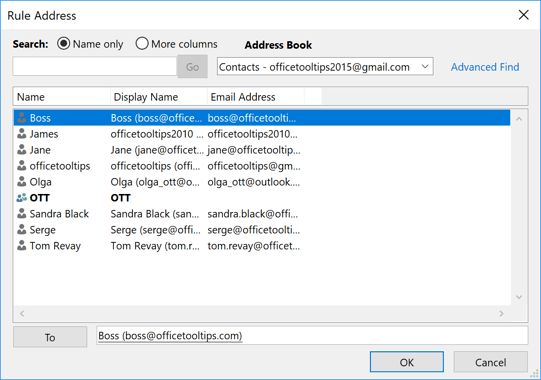The height and width of the screenshot is (380, 541).
Task: Click the Cancel button
Action: point(490,362)
